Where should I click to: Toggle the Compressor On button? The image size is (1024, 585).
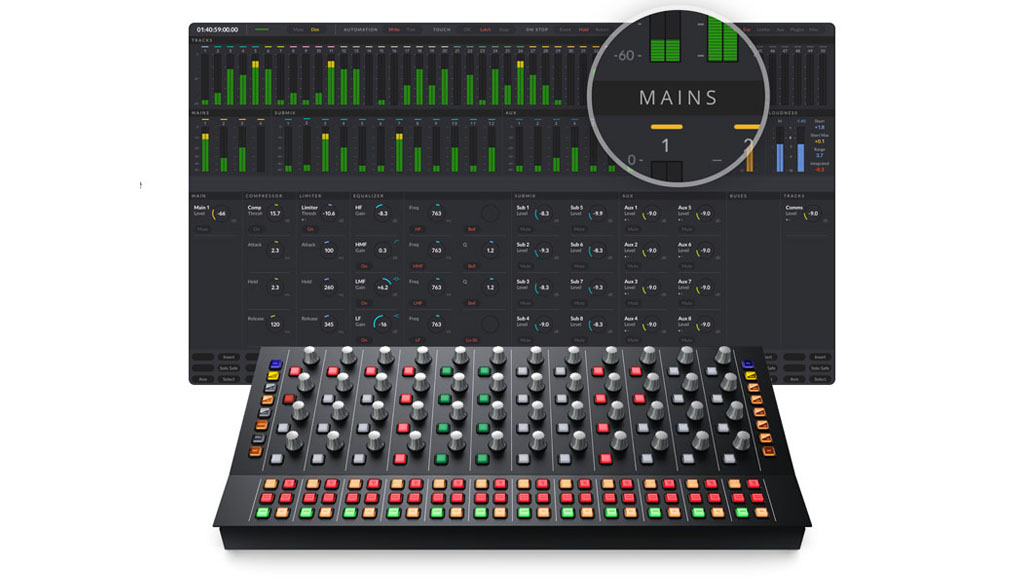pyautogui.click(x=257, y=229)
